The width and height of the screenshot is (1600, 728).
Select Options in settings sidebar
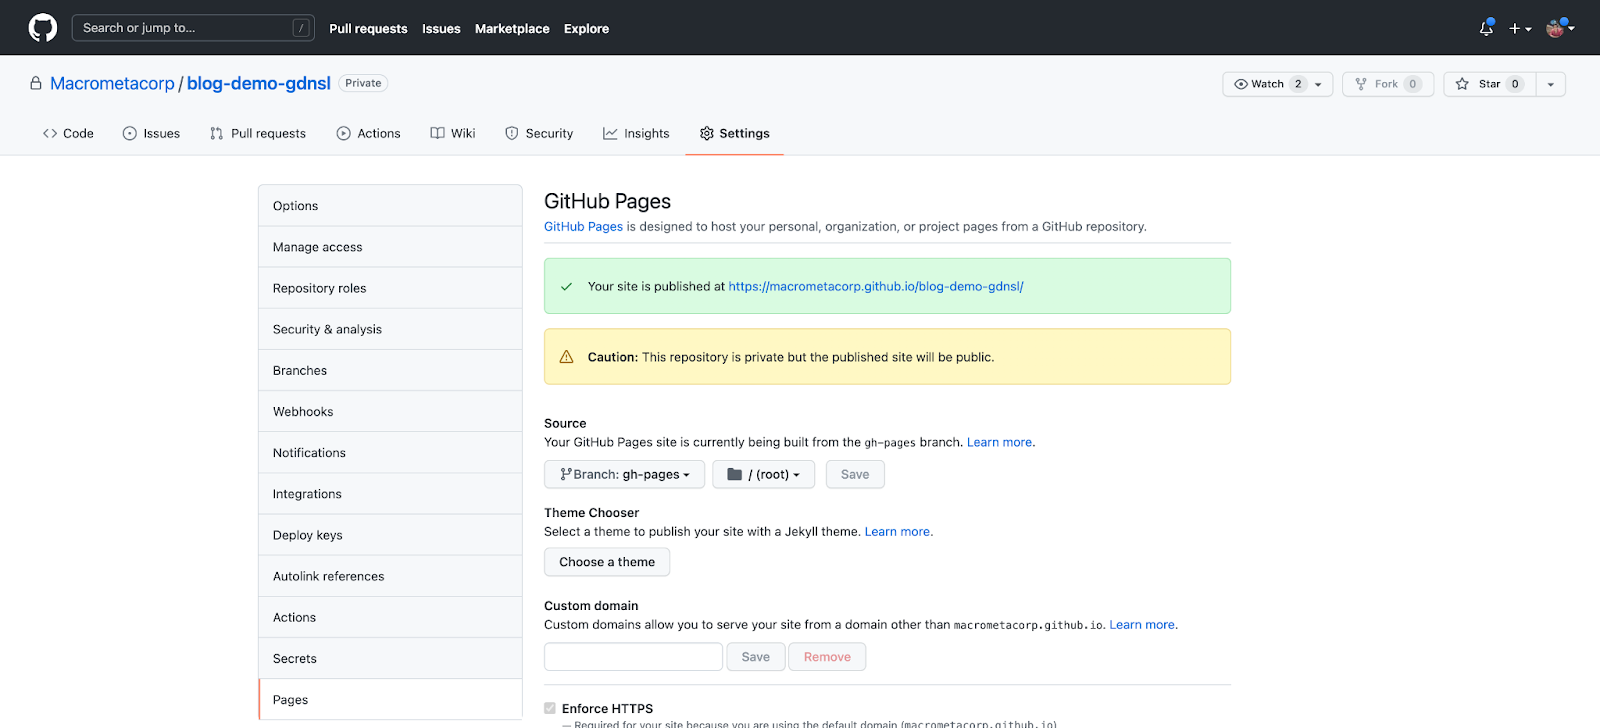click(390, 206)
